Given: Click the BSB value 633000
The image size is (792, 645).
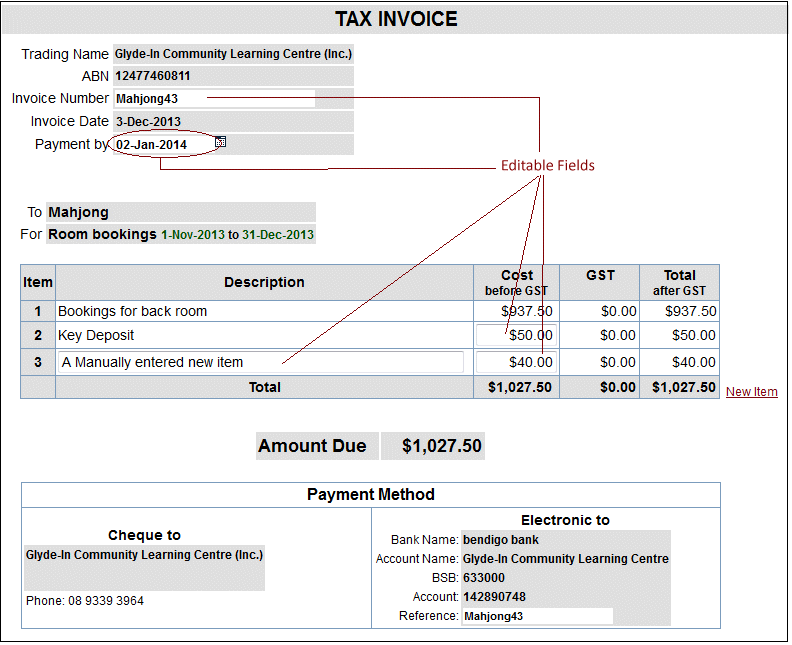Looking at the screenshot, I should tap(484, 578).
